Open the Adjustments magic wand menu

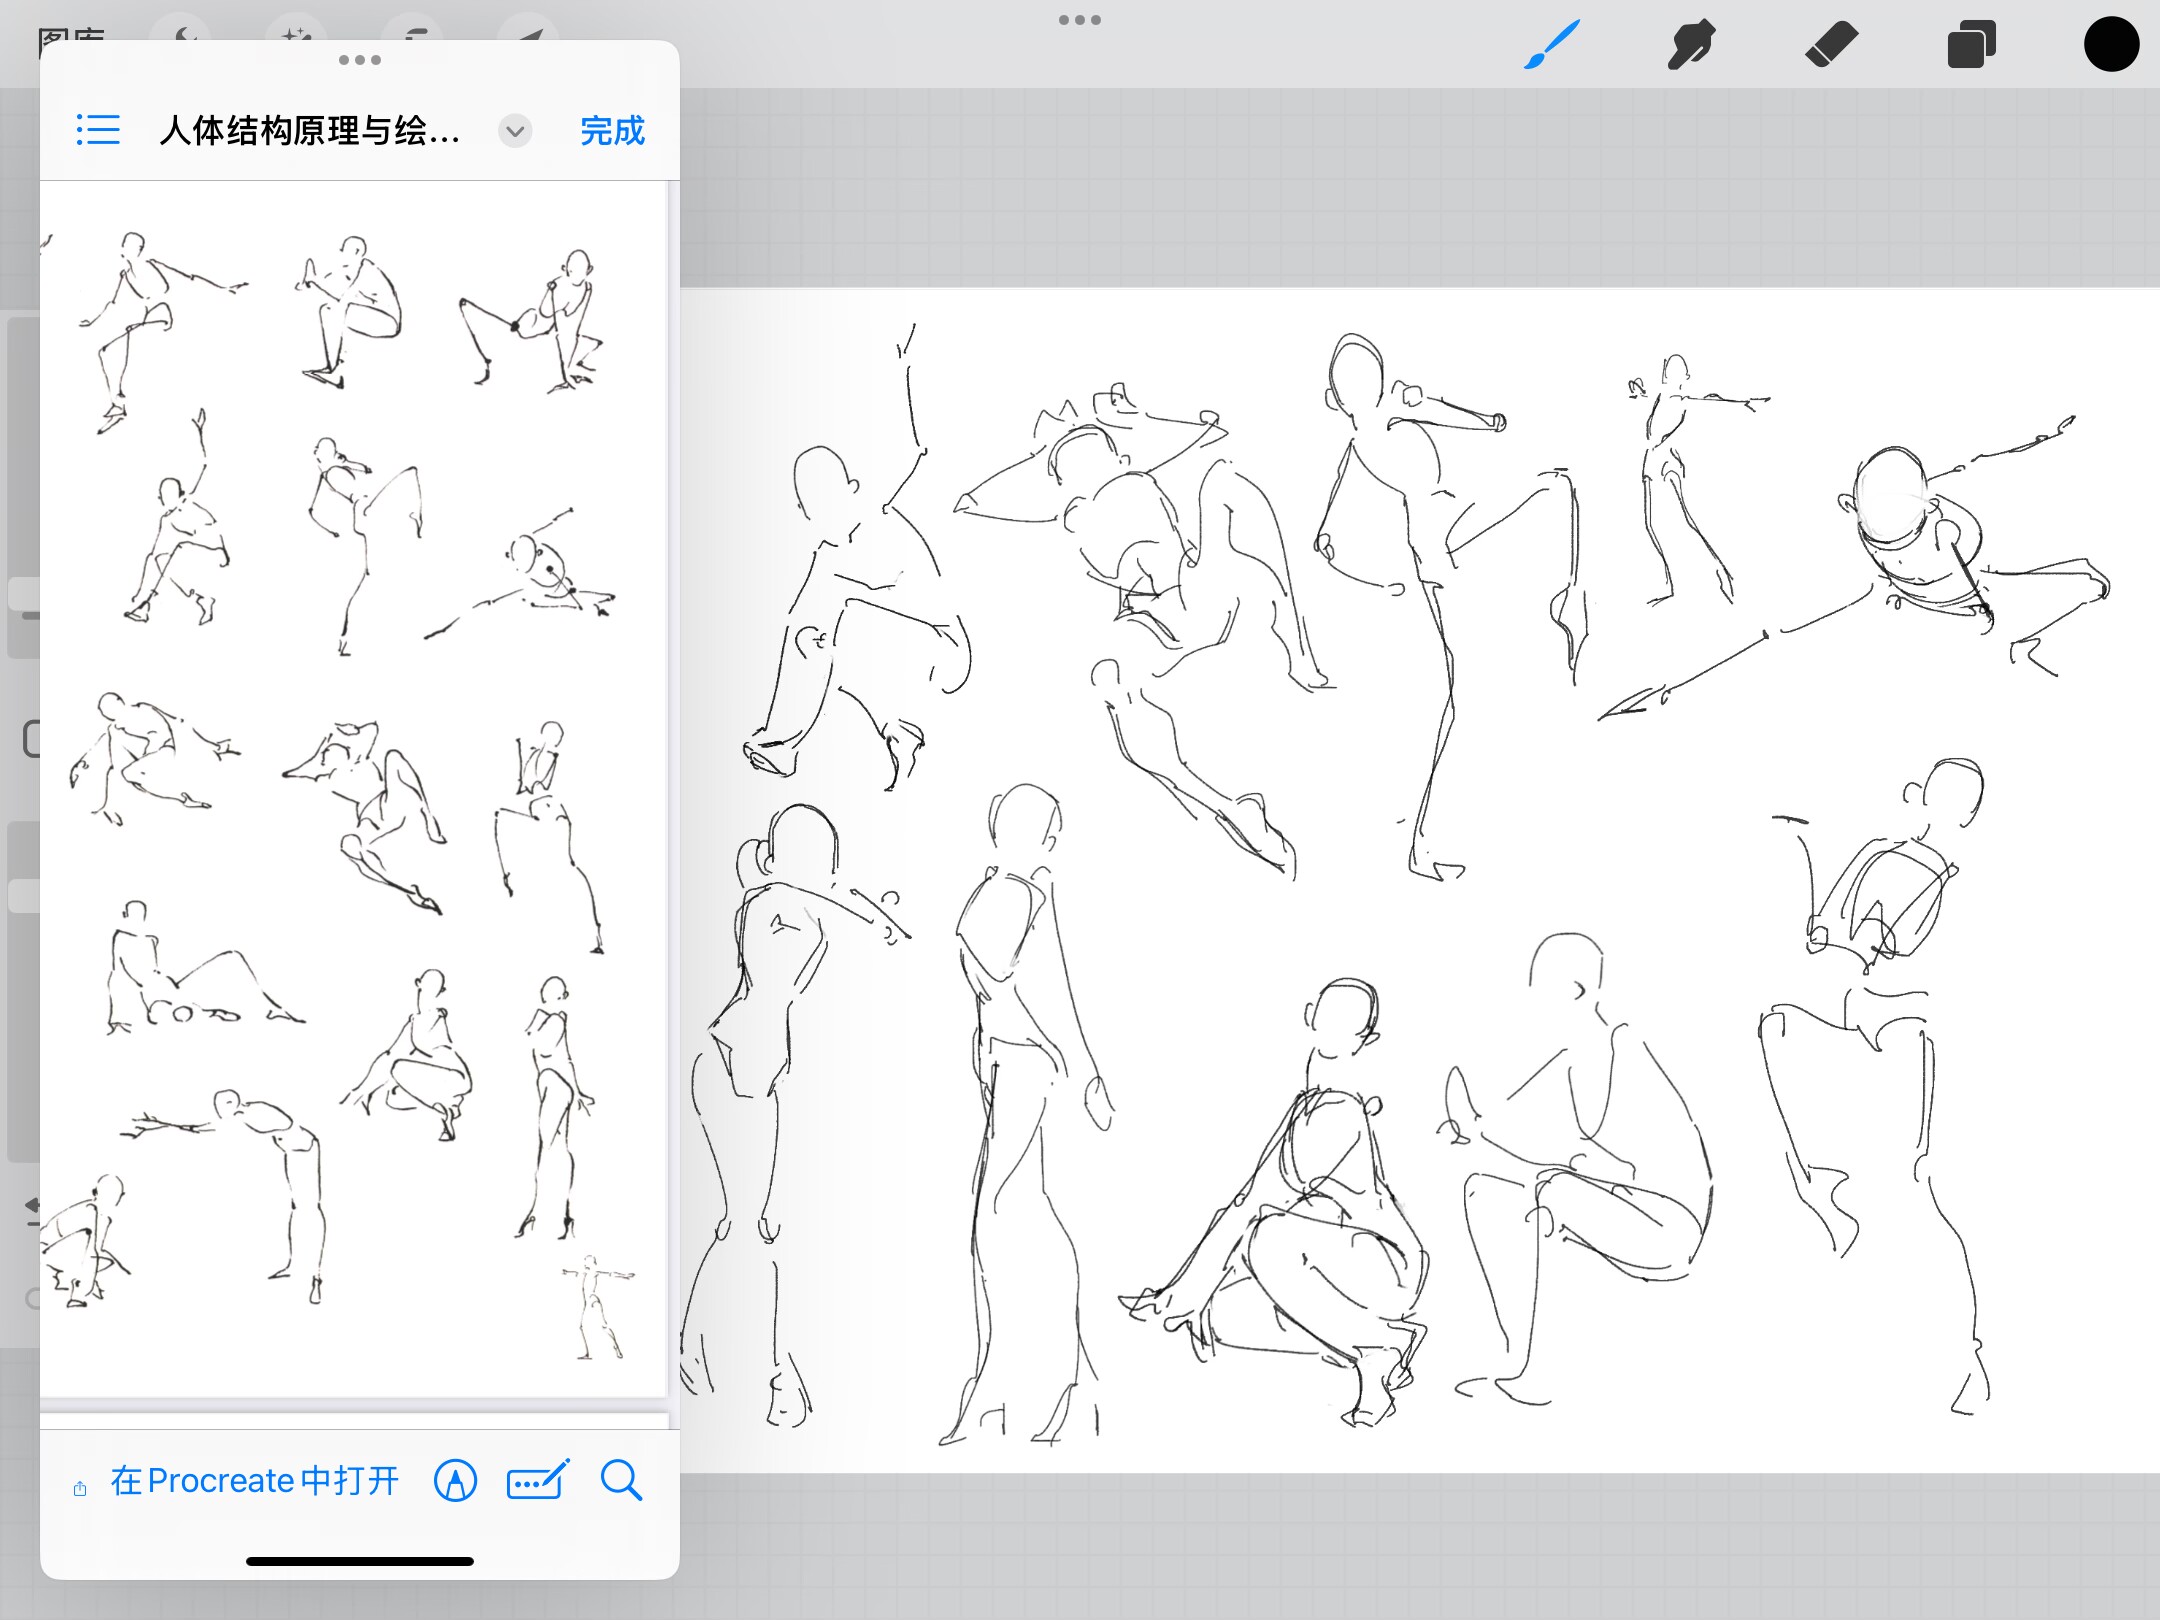pos(296,30)
